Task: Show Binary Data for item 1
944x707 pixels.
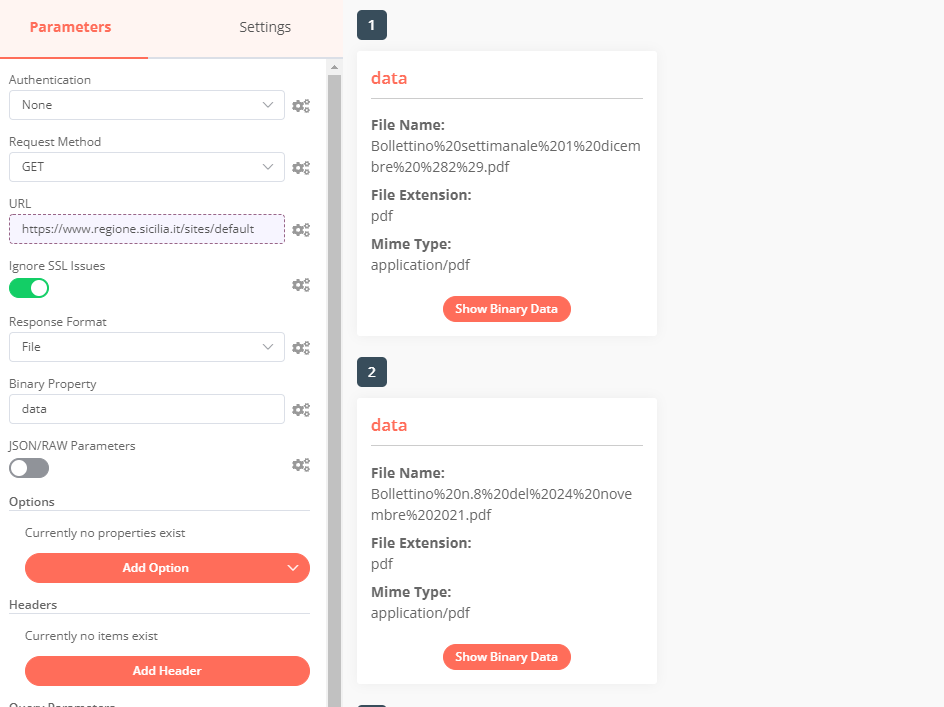Action: 506,309
